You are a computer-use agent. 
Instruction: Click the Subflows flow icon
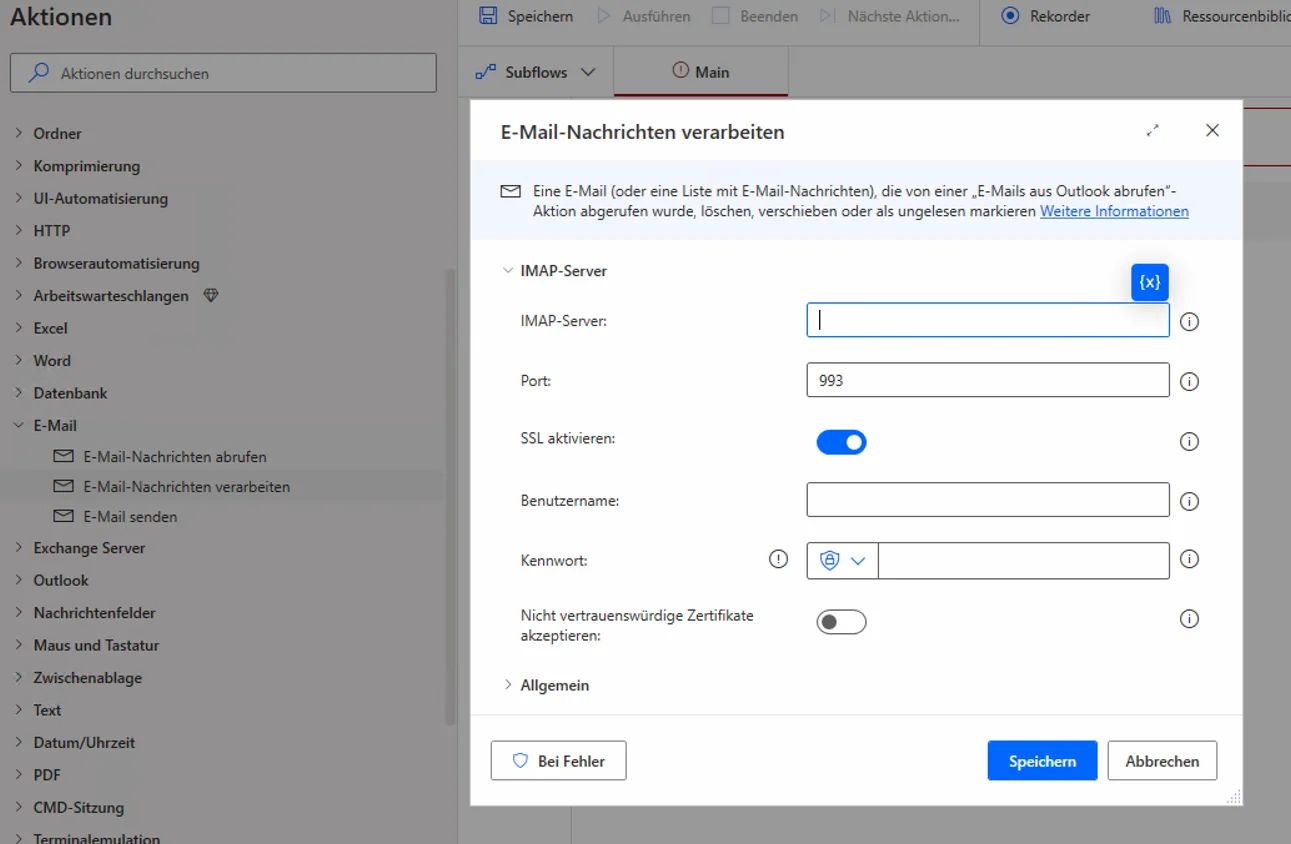pyautogui.click(x=485, y=72)
